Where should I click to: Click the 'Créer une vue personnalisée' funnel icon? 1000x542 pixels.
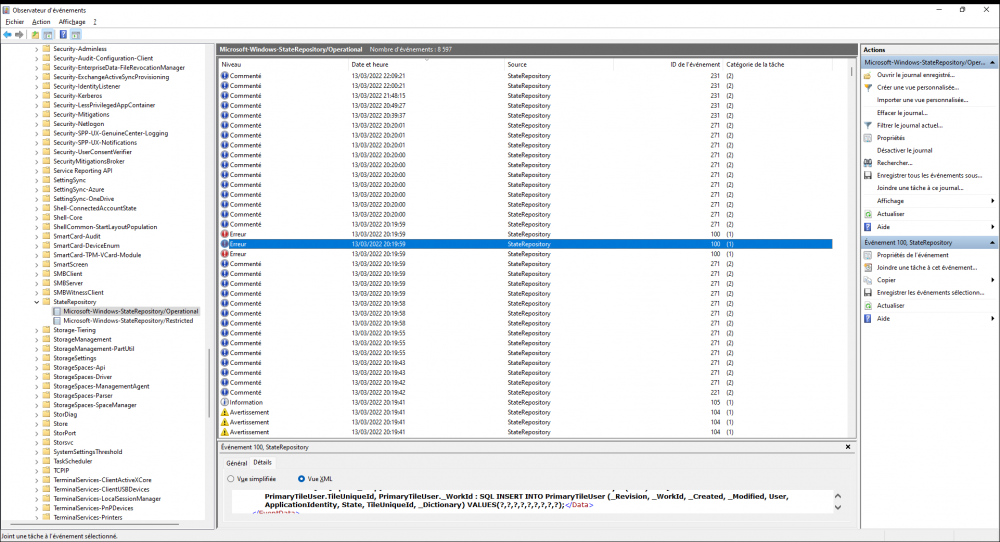[x=868, y=88]
